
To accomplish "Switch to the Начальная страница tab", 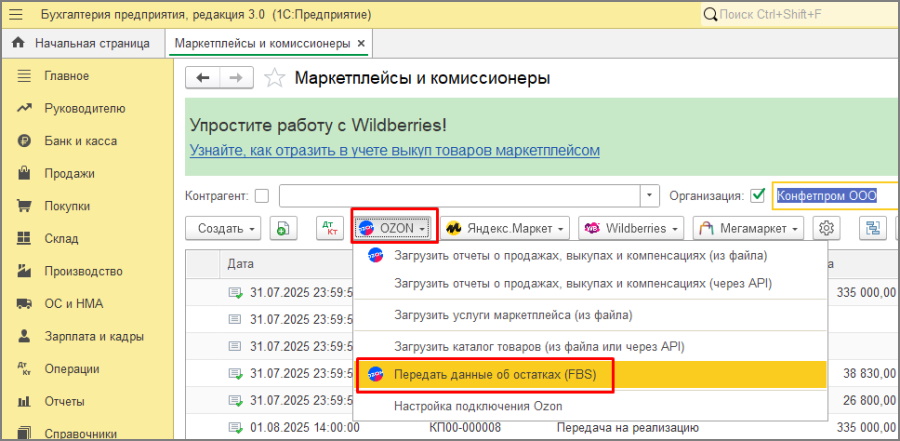I will point(83,44).
